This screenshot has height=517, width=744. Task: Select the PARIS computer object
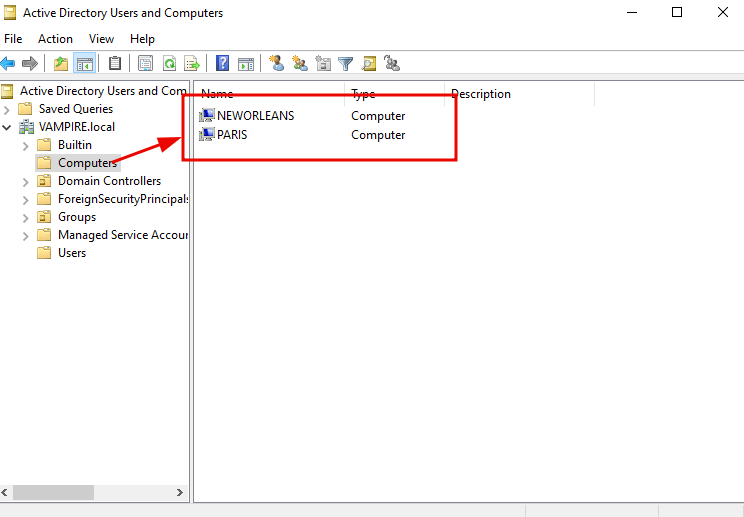click(x=232, y=135)
